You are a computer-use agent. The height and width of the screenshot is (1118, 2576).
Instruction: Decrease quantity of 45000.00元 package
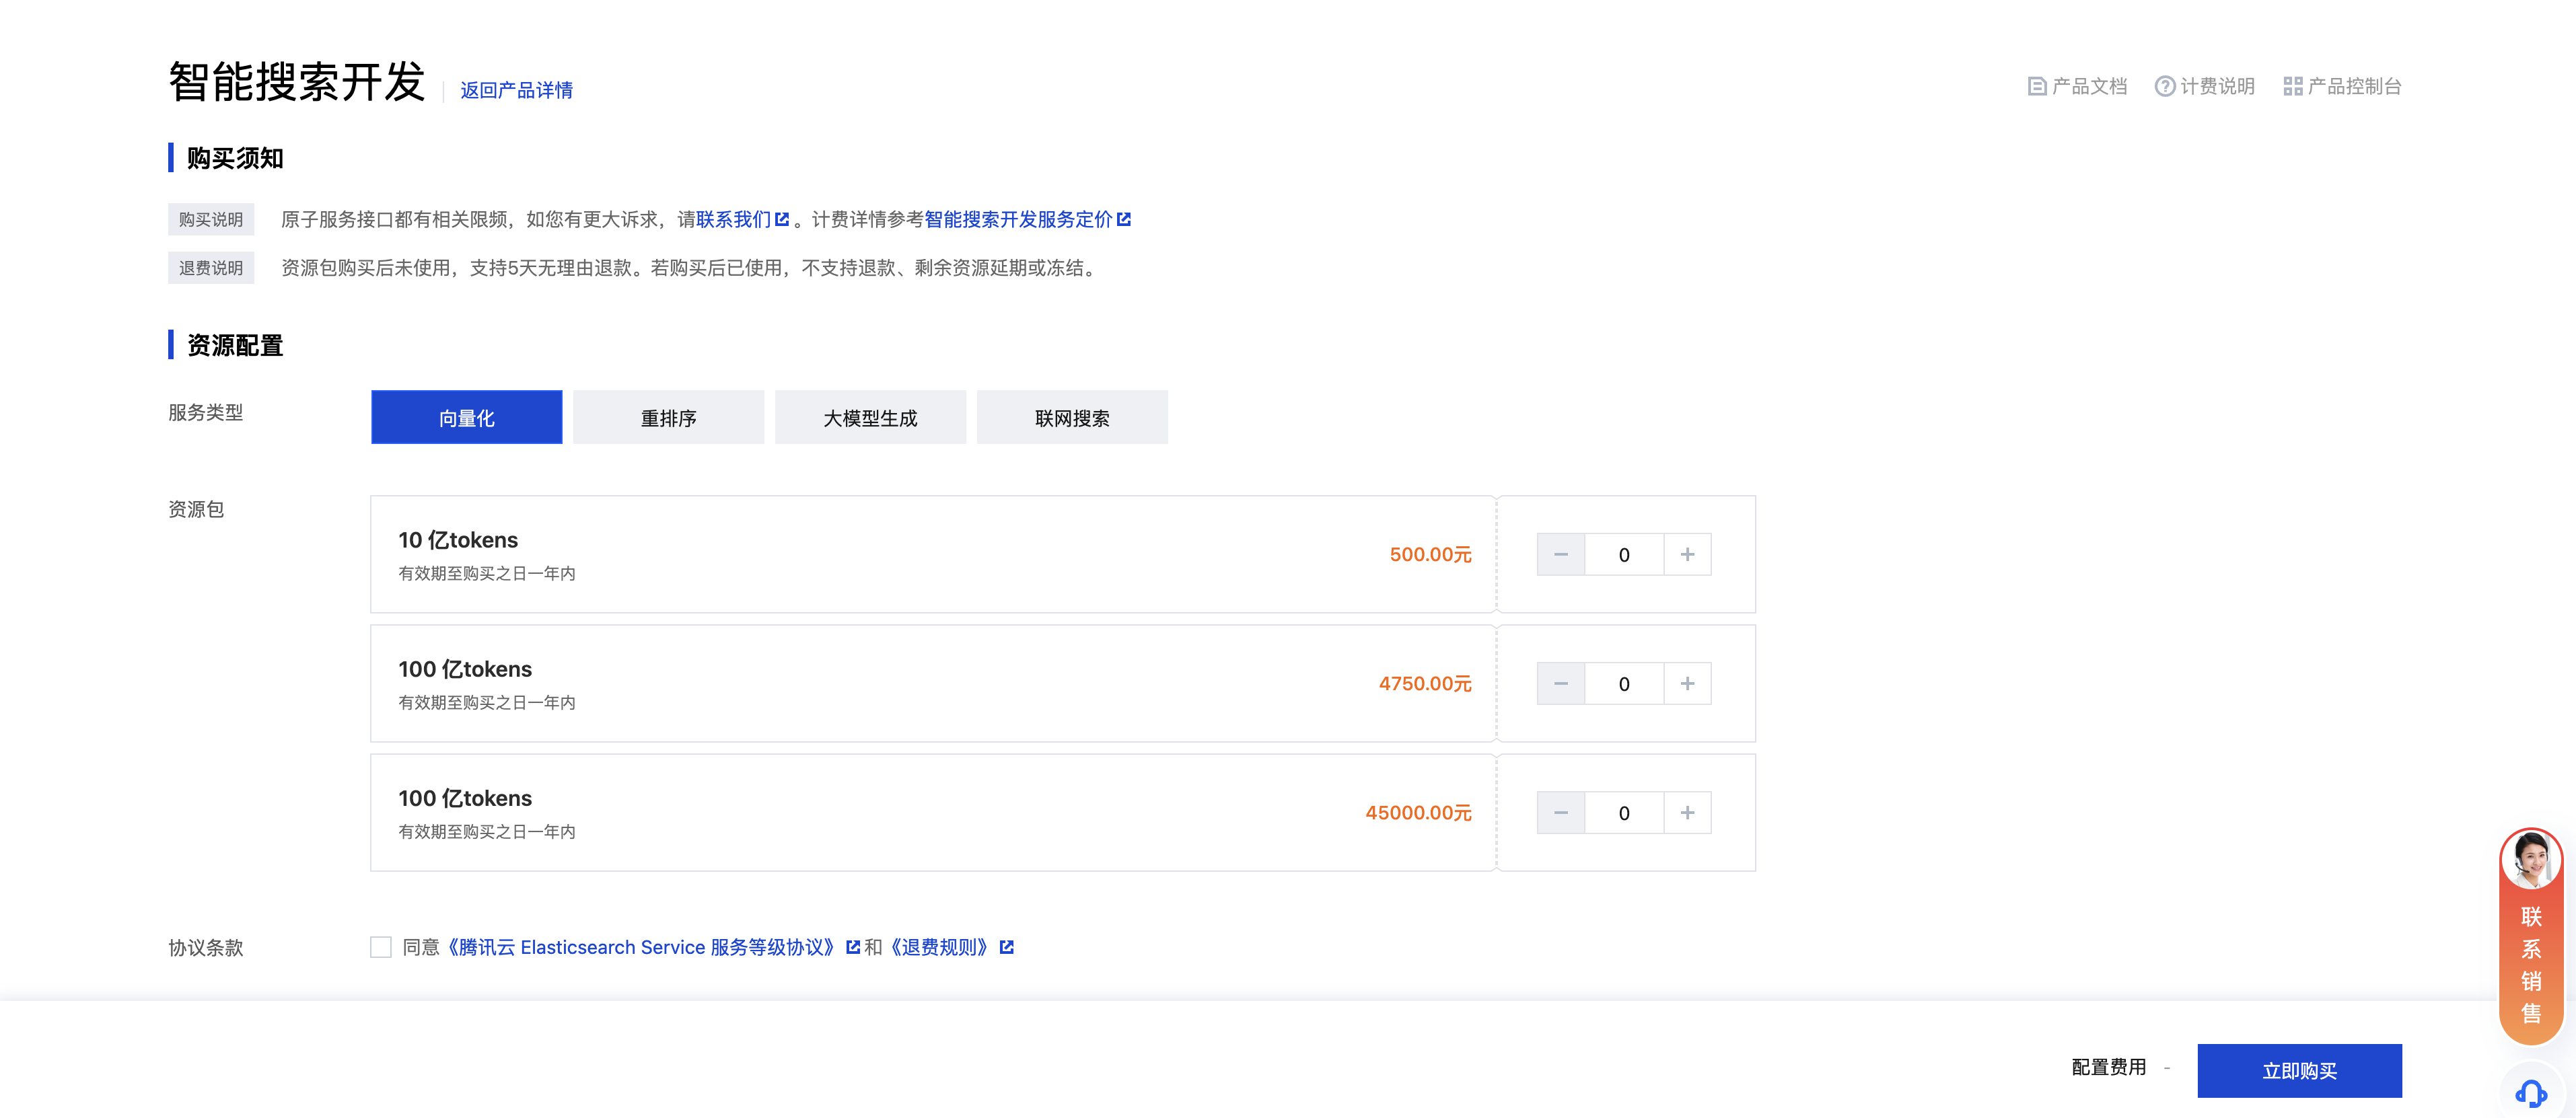(x=1560, y=813)
